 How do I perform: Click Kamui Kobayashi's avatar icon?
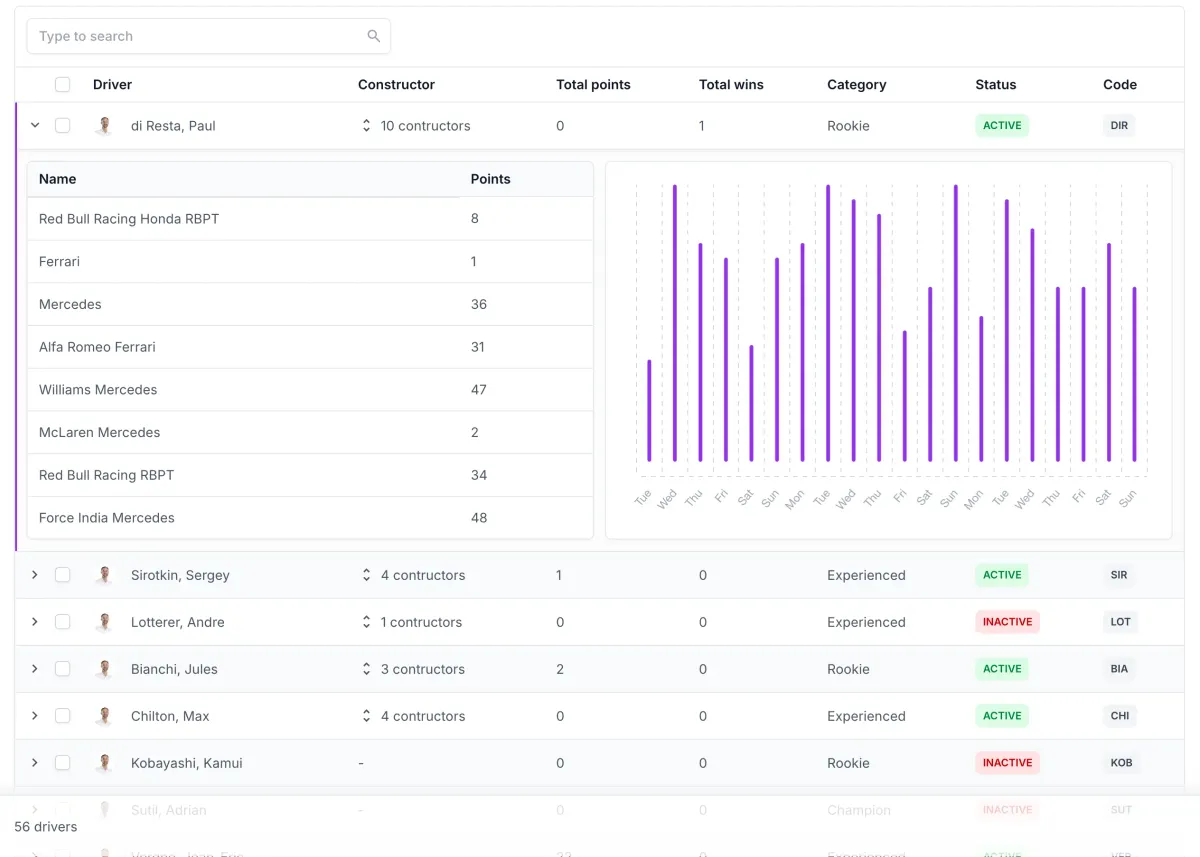(103, 763)
